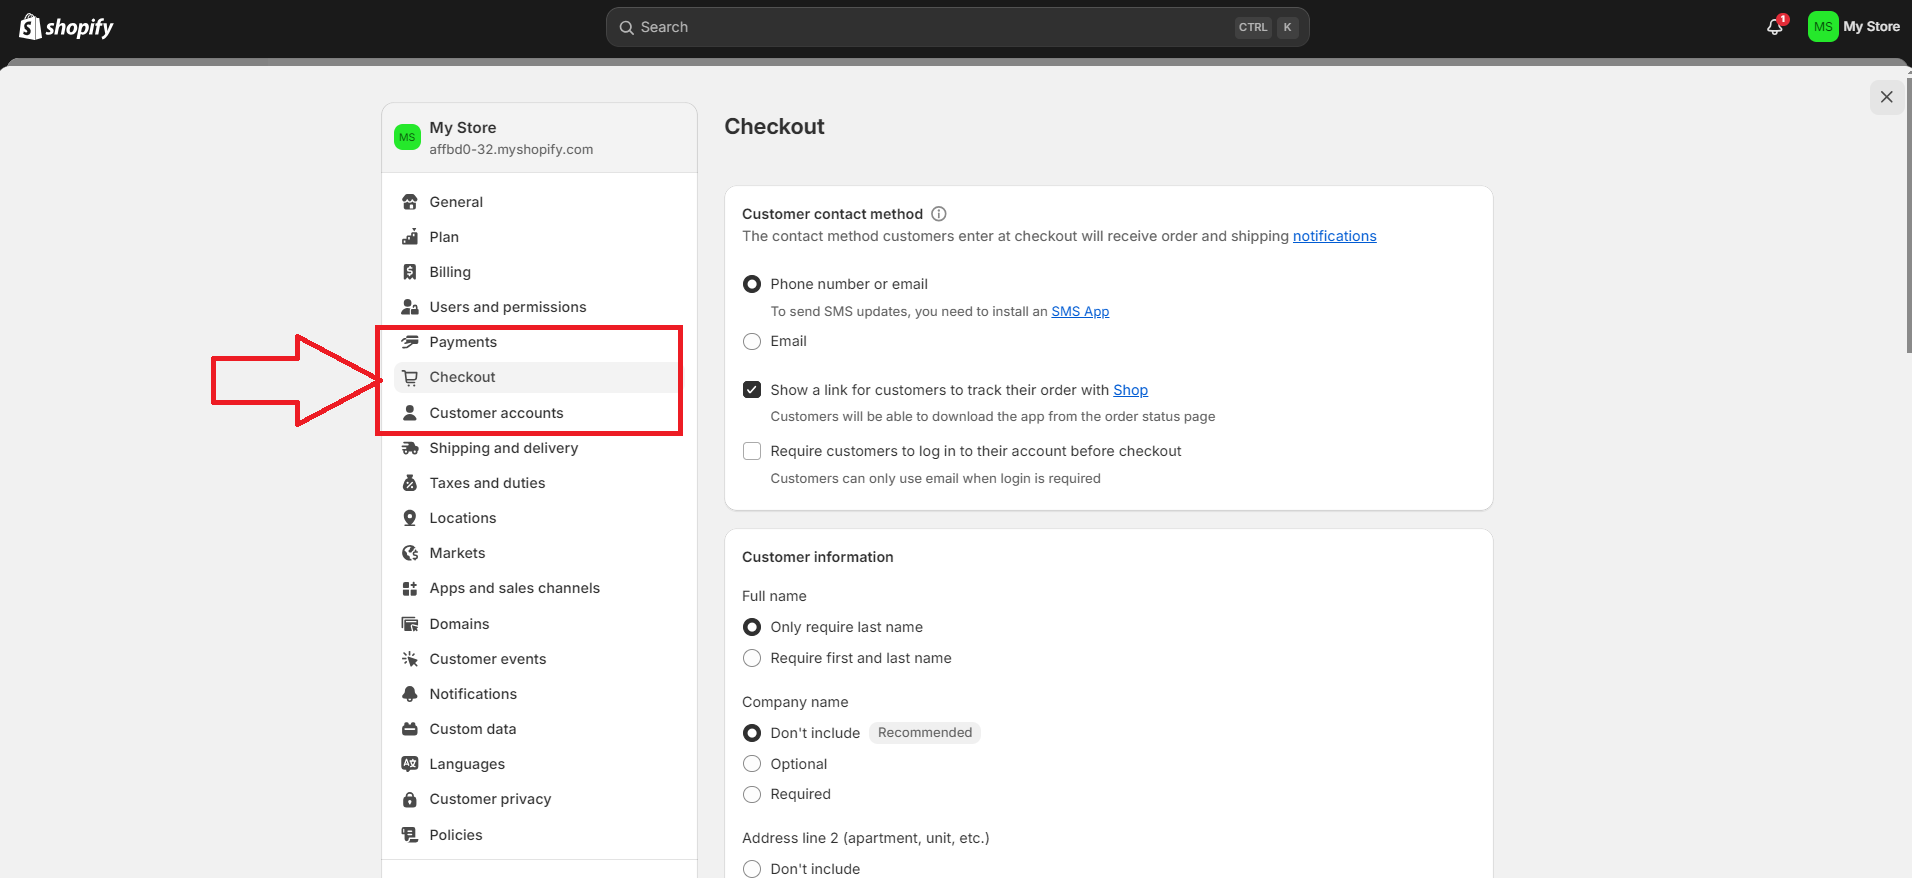Click the Custom data icon
The height and width of the screenshot is (878, 1912).
(410, 729)
